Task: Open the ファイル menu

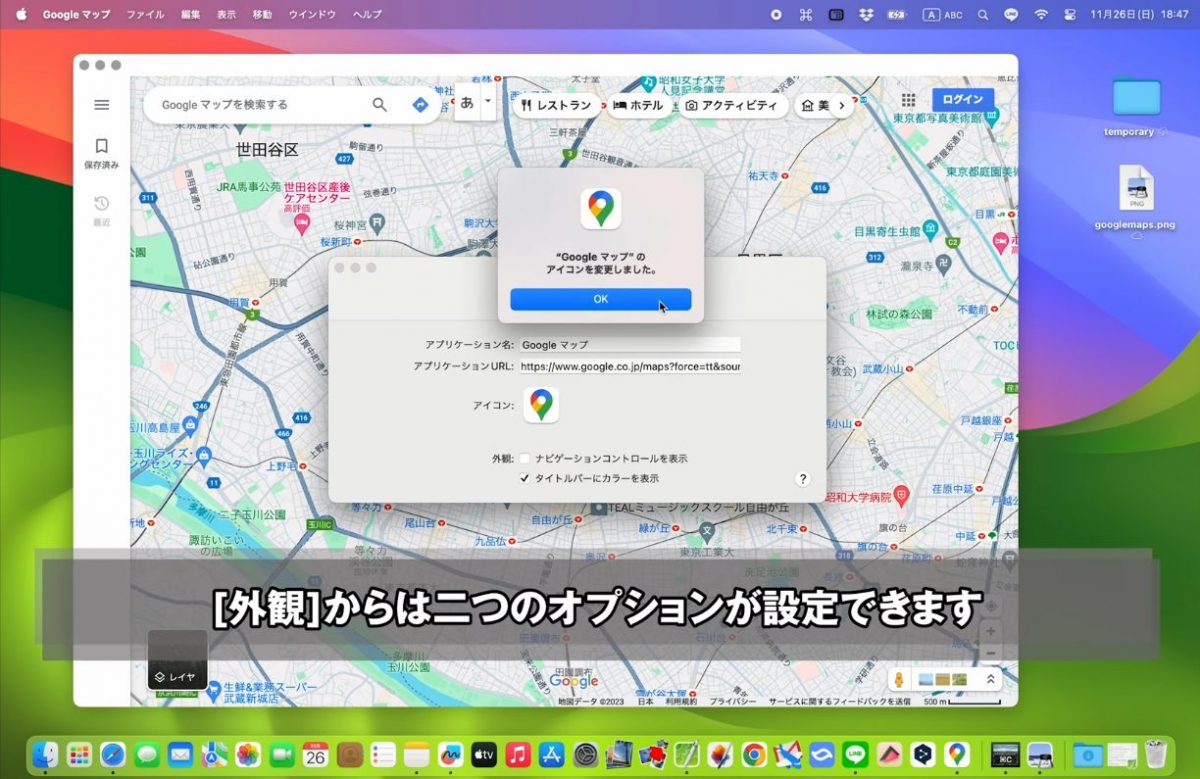Action: pyautogui.click(x=146, y=15)
